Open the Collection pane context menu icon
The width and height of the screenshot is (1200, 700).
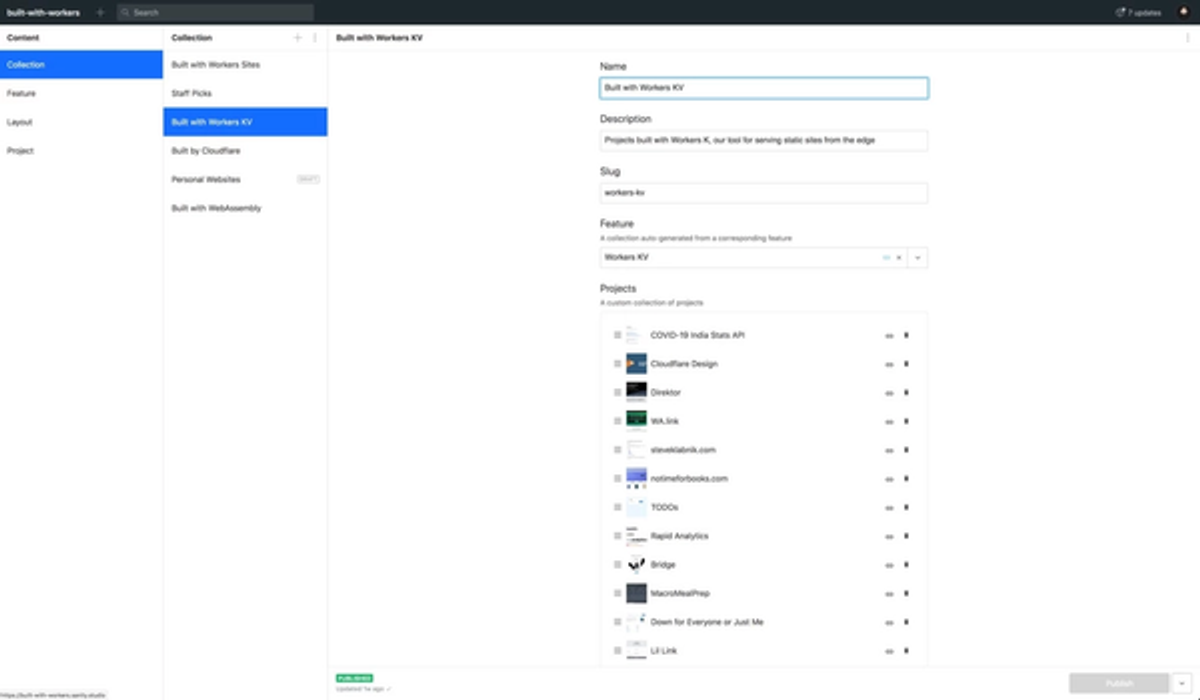click(313, 37)
